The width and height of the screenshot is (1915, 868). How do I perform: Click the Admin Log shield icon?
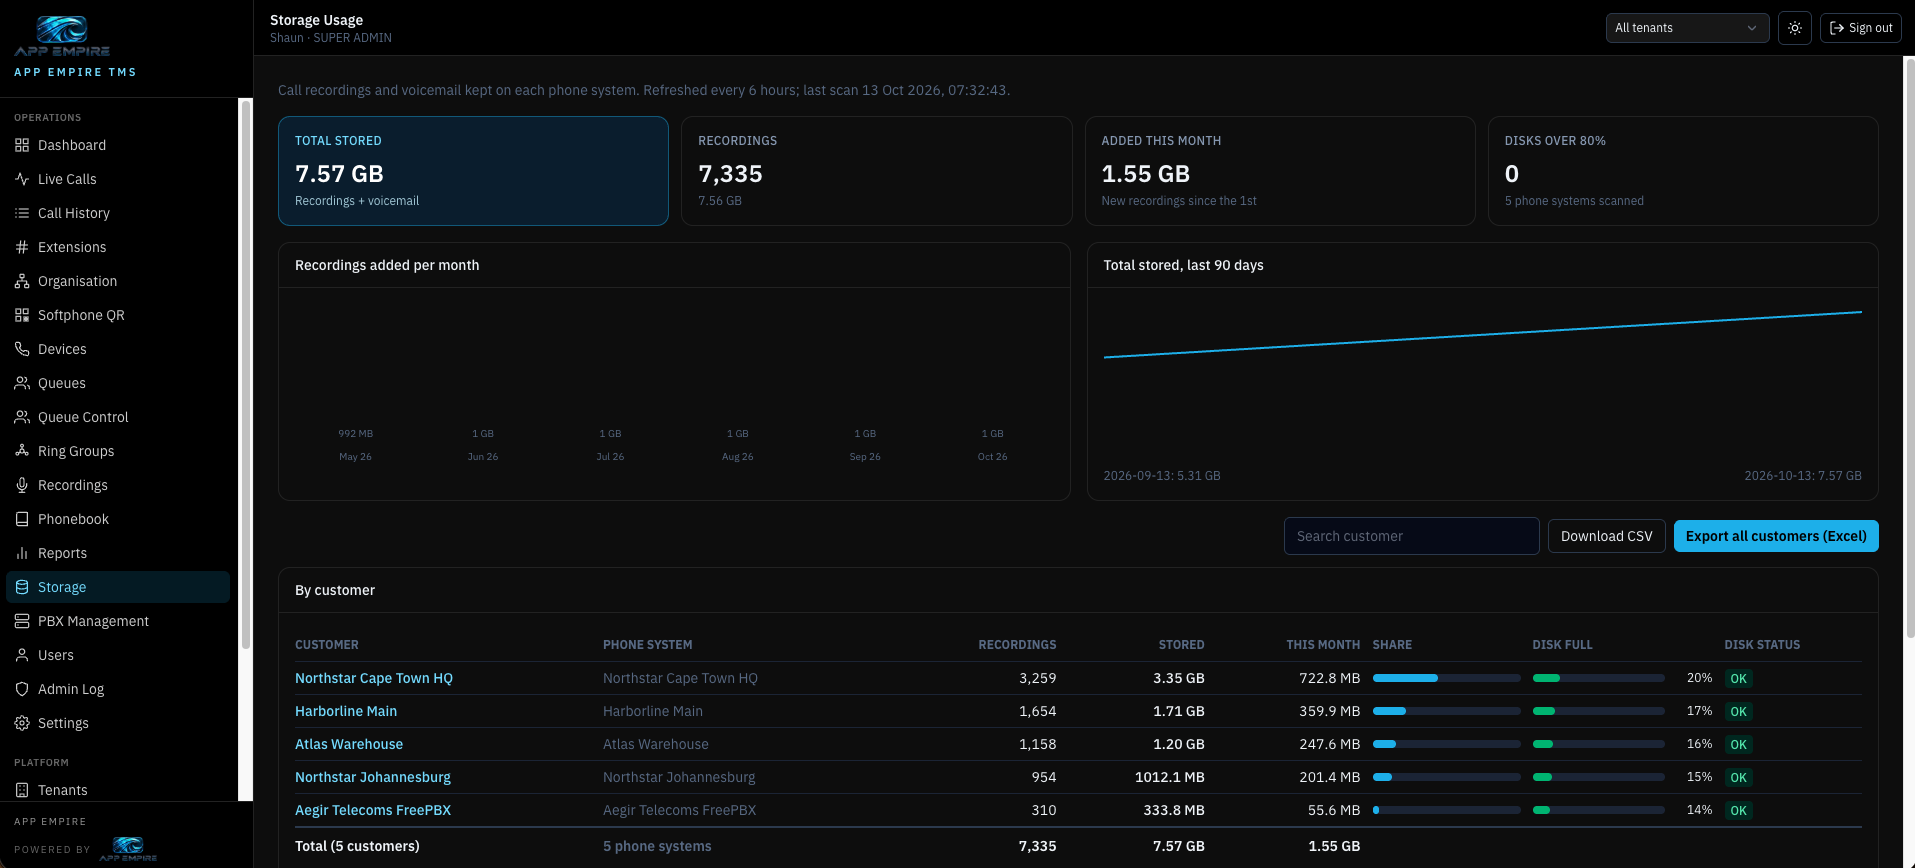point(22,689)
